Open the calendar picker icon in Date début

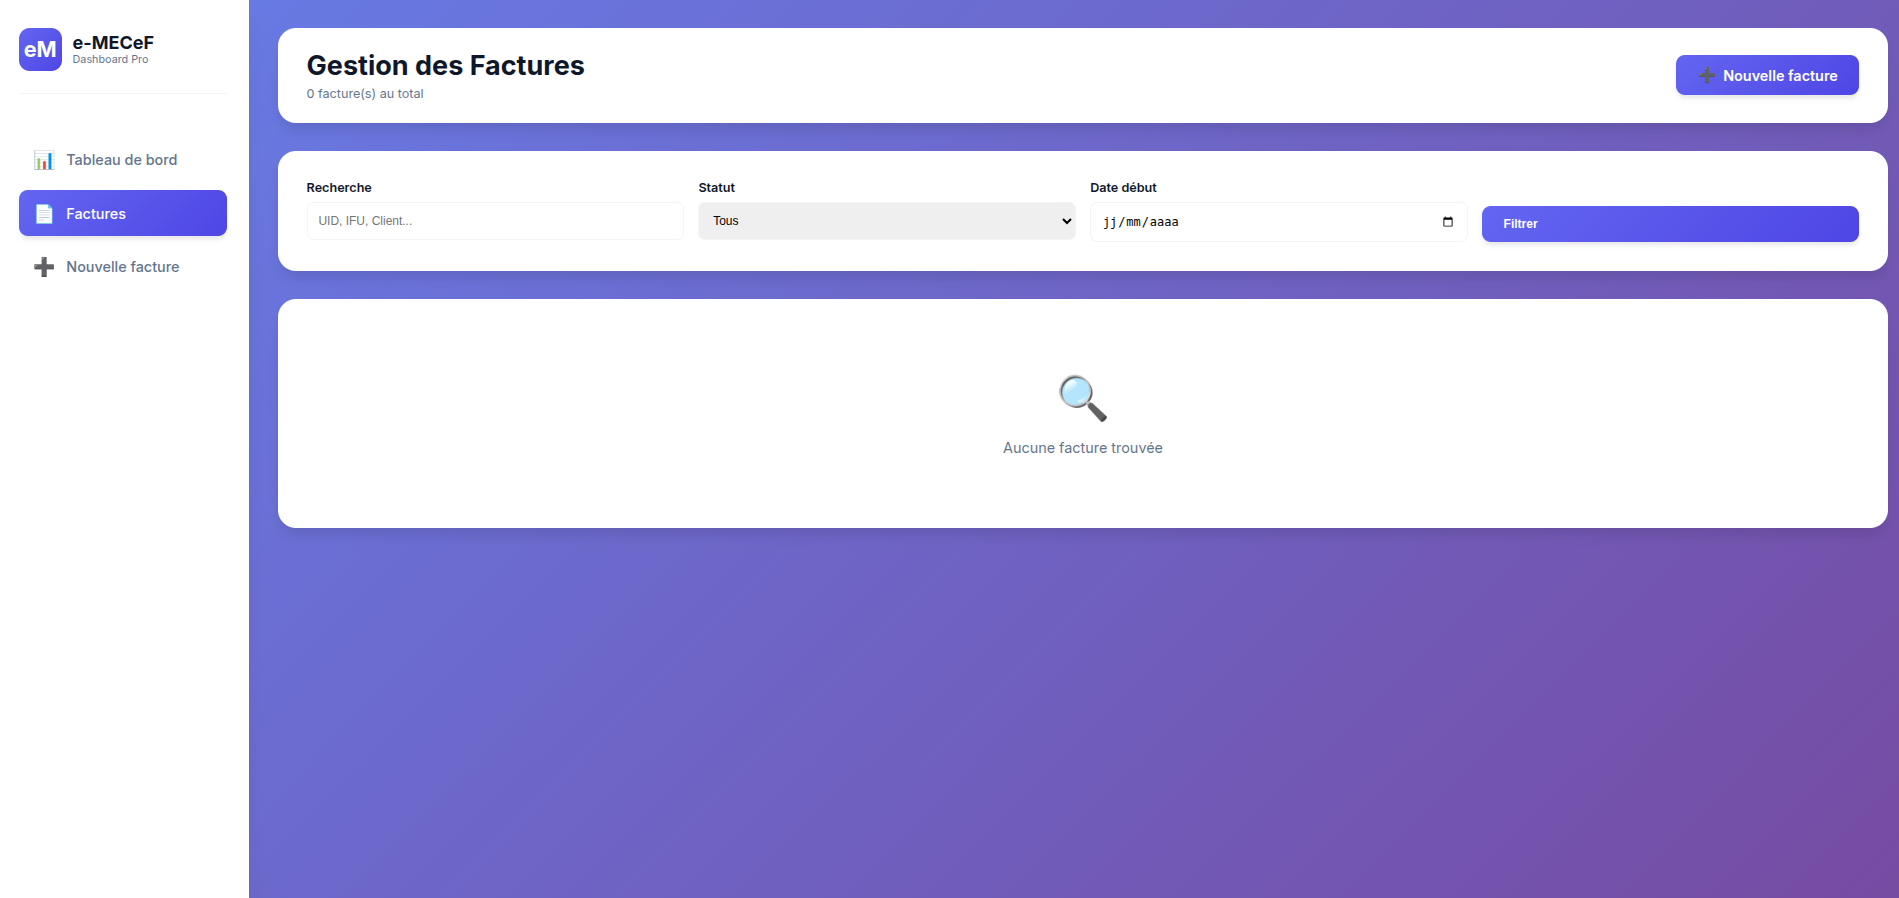coord(1447,222)
